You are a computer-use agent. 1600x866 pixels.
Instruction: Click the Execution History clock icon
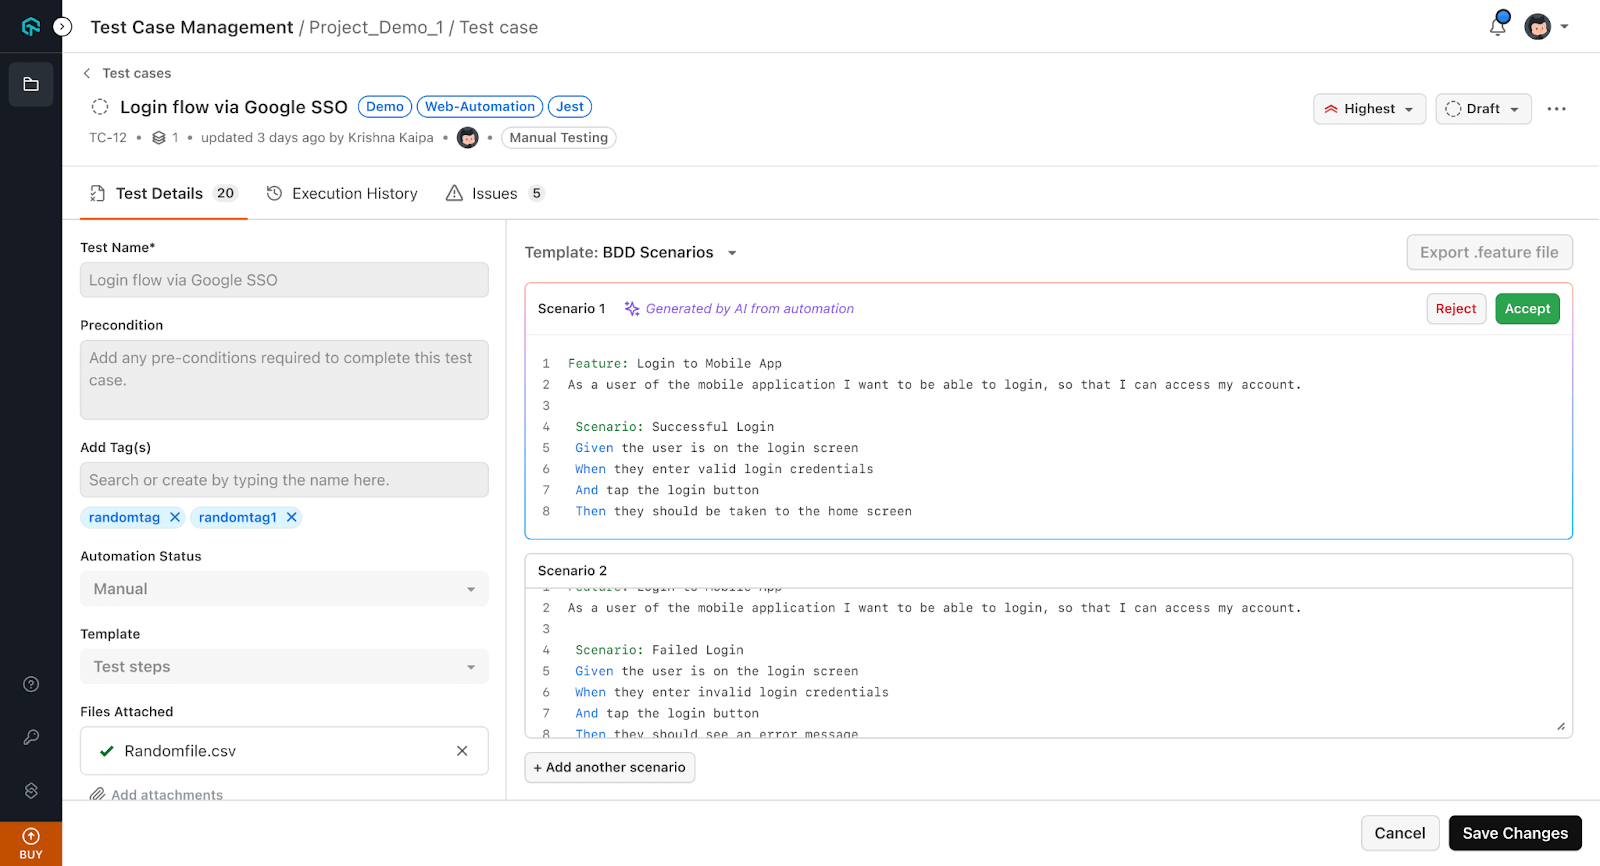click(x=274, y=194)
